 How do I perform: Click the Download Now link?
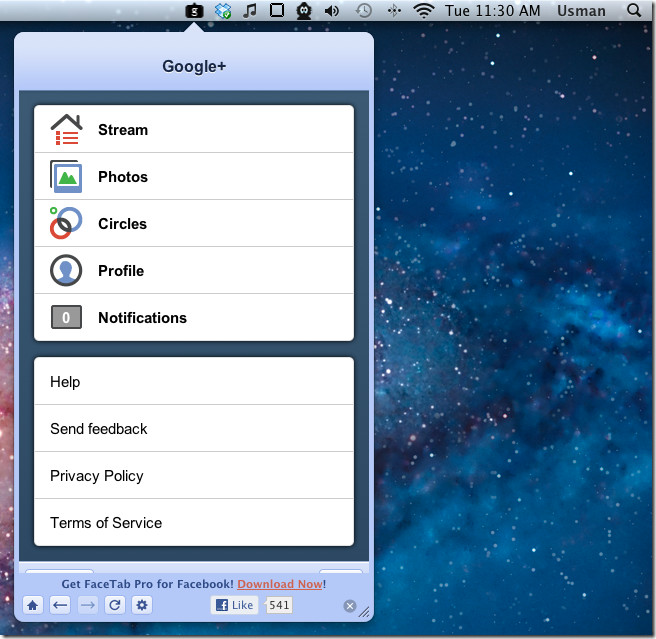[x=280, y=584]
